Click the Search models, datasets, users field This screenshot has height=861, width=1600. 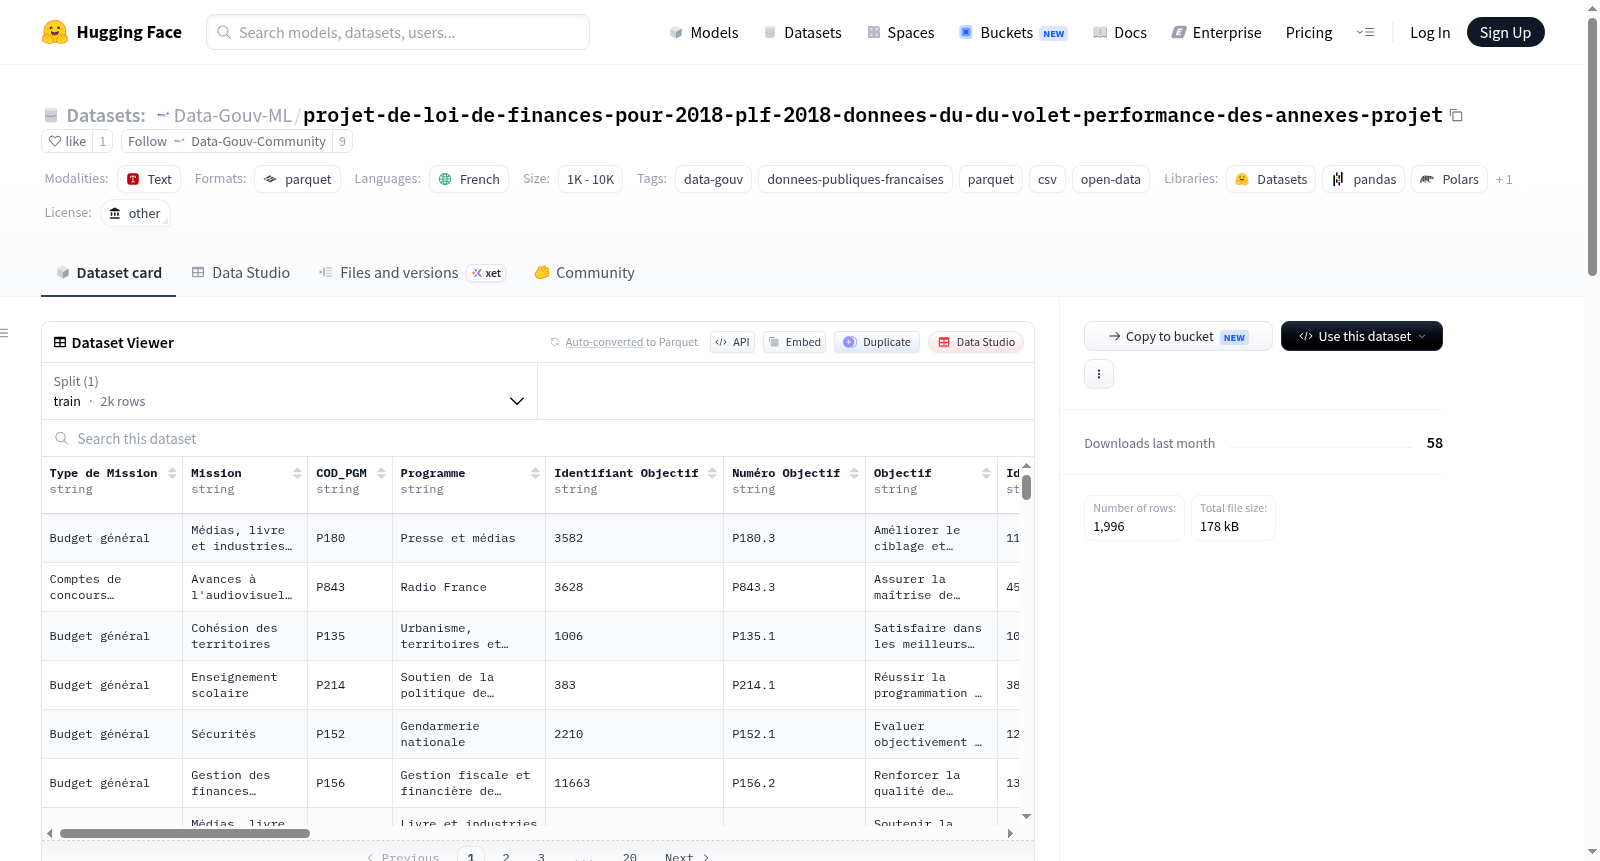tap(398, 32)
